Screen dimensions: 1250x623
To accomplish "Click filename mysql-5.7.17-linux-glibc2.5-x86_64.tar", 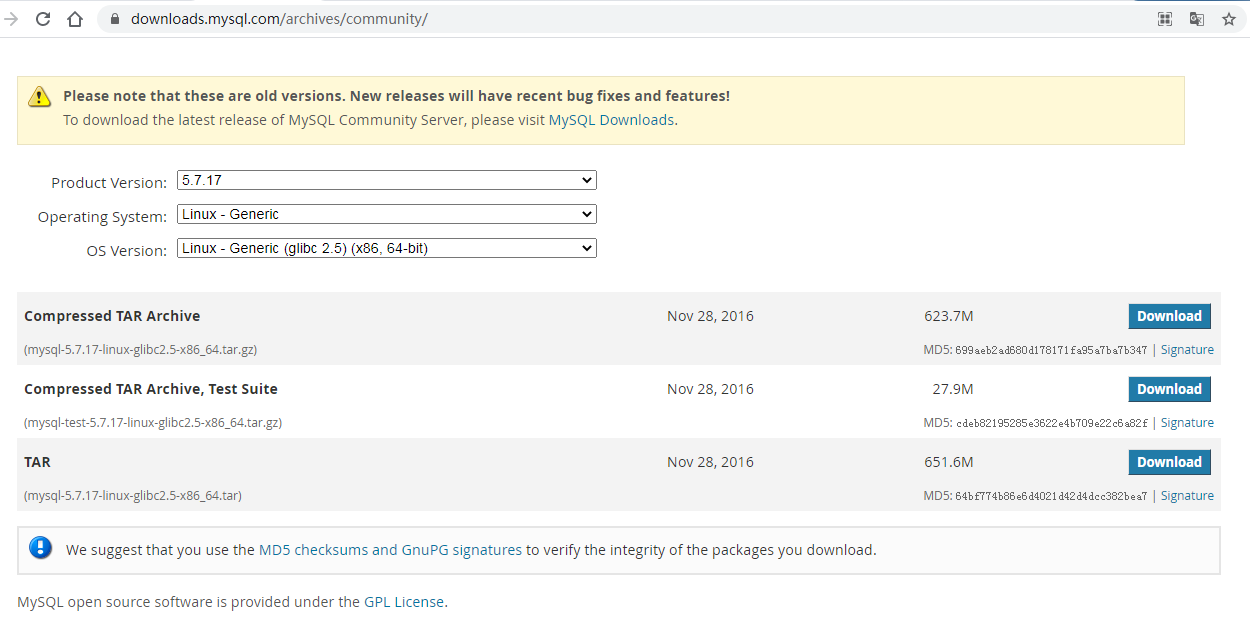I will [133, 496].
